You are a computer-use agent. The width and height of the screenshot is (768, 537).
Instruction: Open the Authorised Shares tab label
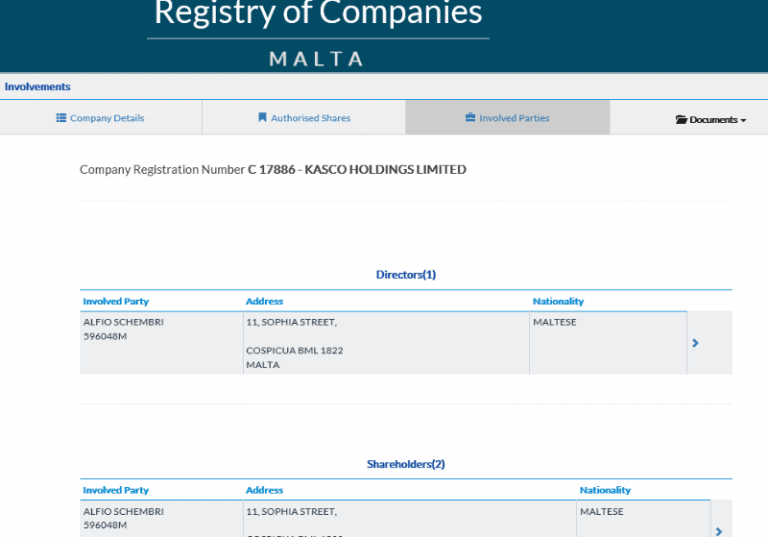click(x=310, y=118)
